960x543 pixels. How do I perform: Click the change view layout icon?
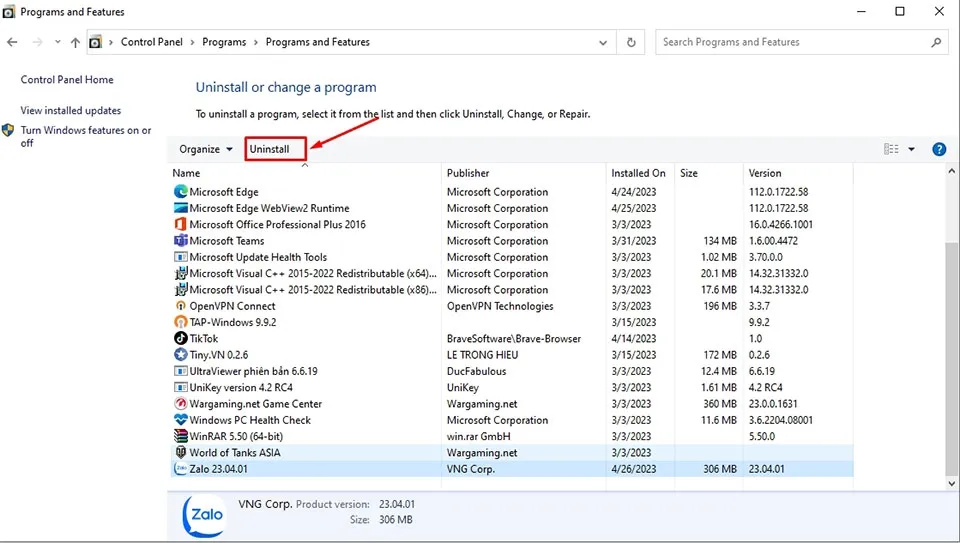891,149
